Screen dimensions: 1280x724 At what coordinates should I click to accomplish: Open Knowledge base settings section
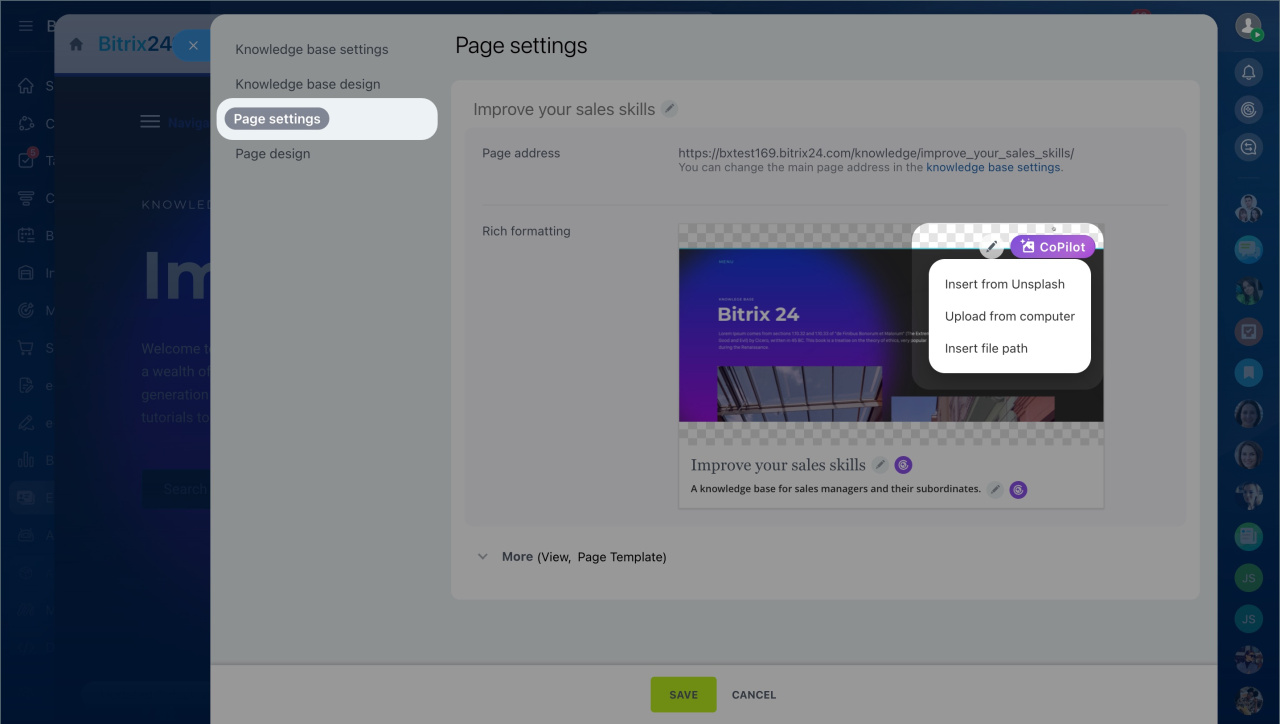pyautogui.click(x=311, y=49)
